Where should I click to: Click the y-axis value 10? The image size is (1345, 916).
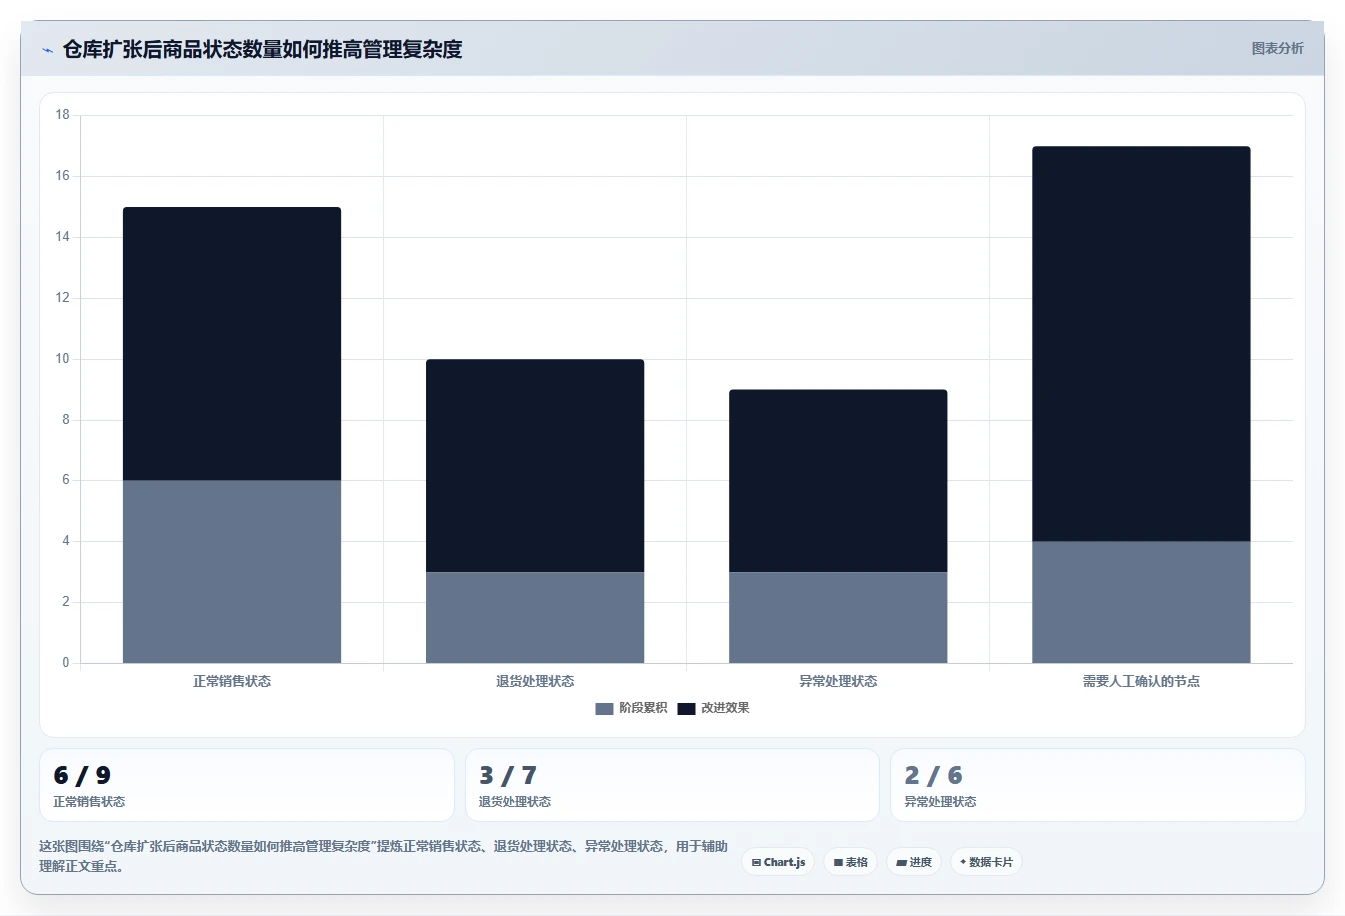[63, 359]
